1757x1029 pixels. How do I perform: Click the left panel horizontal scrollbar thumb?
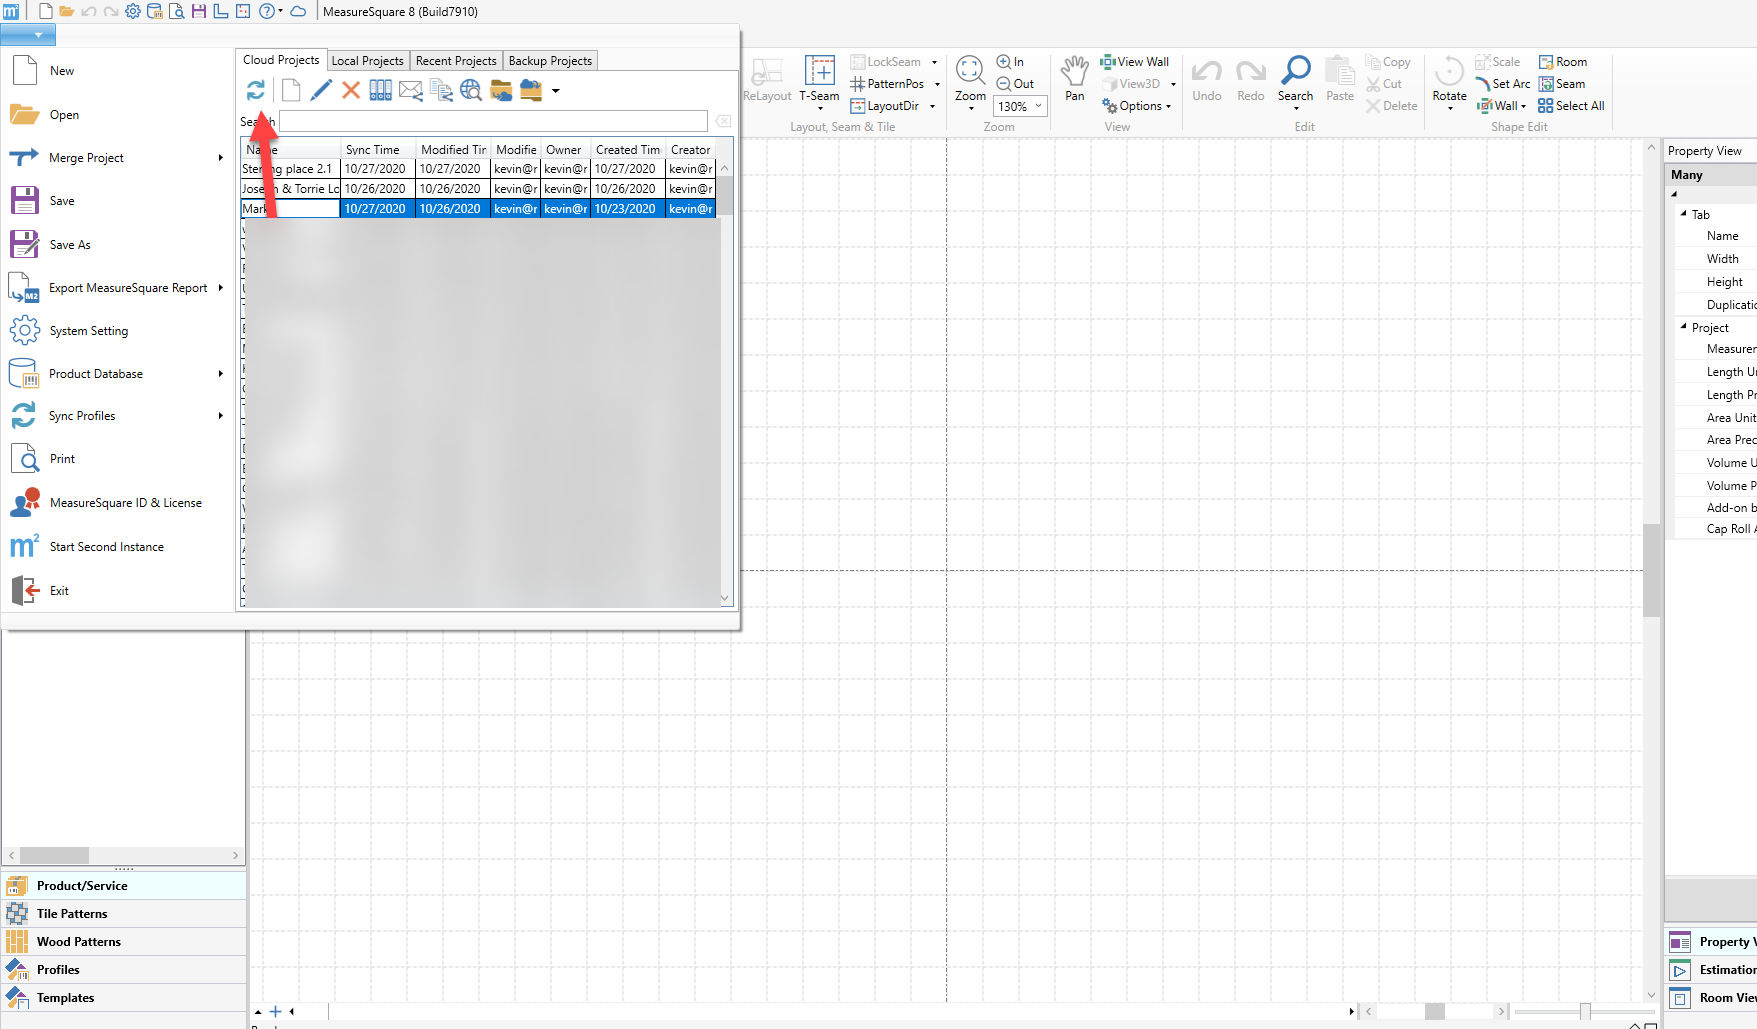[54, 856]
